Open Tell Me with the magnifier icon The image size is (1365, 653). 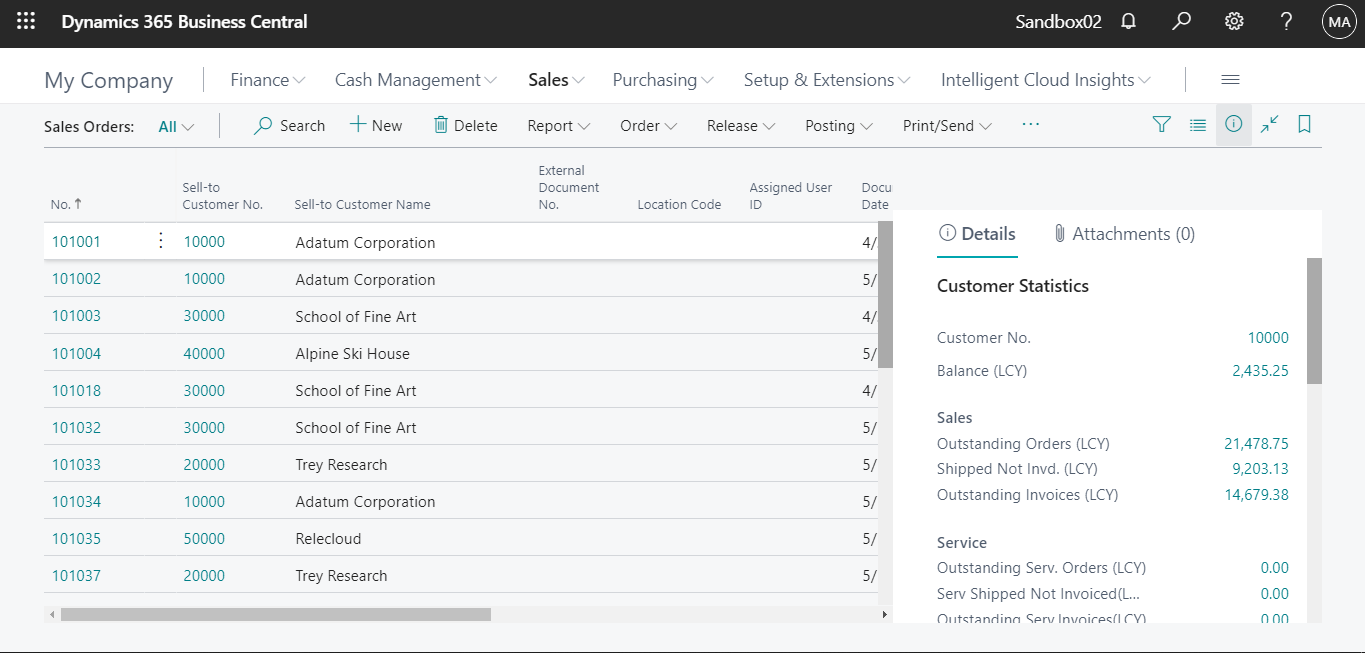click(1181, 21)
